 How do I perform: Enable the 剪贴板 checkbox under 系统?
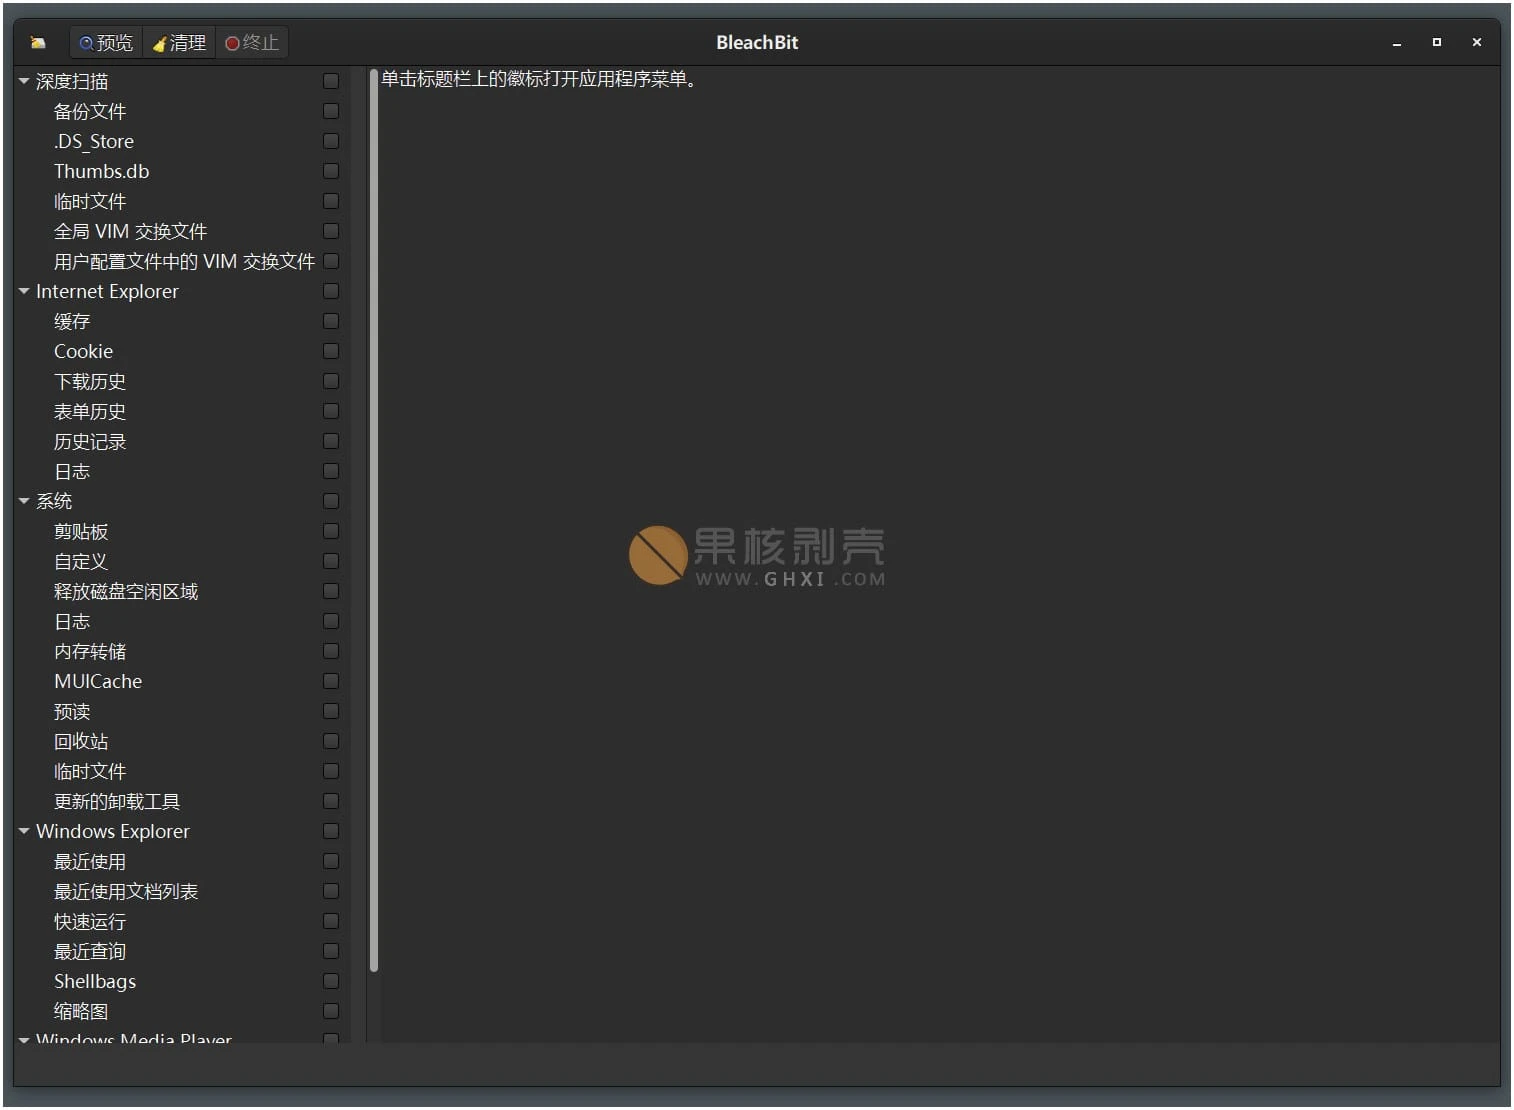[x=331, y=531]
